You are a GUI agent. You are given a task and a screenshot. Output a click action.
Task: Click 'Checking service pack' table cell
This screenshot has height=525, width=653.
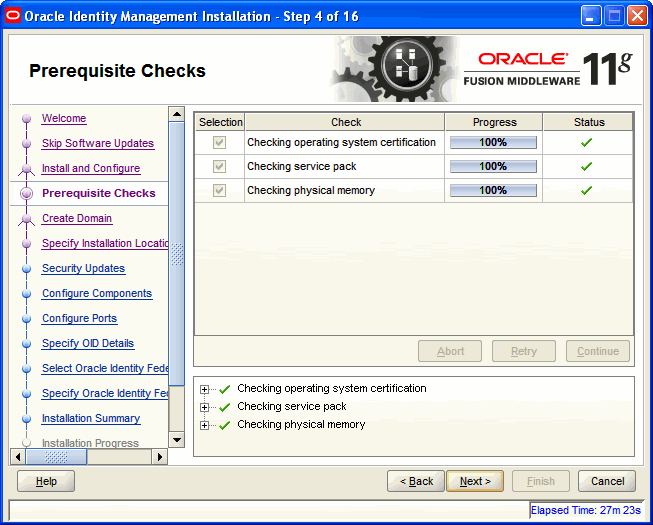[344, 167]
